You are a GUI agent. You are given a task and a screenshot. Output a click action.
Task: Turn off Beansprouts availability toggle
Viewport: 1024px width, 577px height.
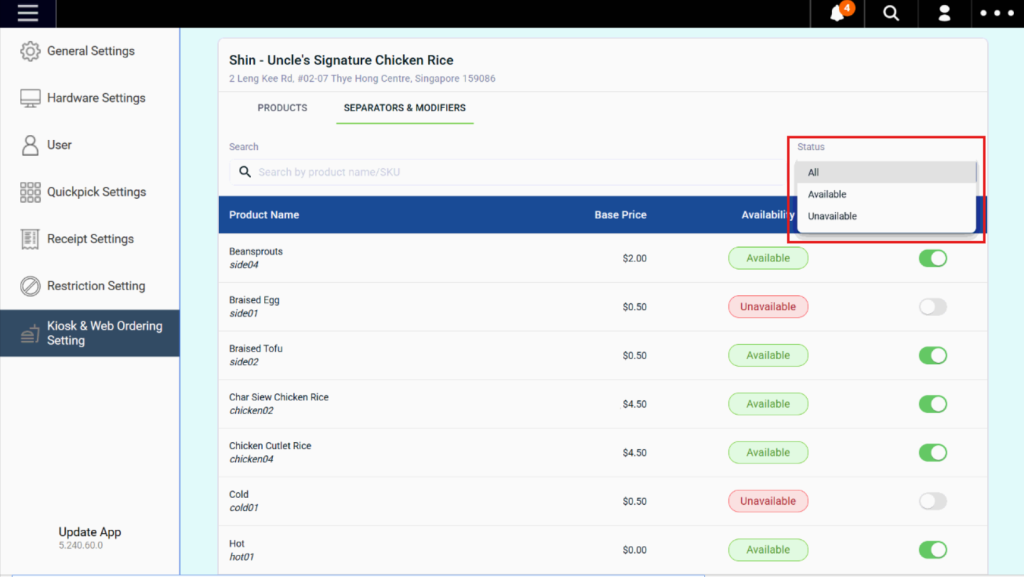tap(933, 258)
